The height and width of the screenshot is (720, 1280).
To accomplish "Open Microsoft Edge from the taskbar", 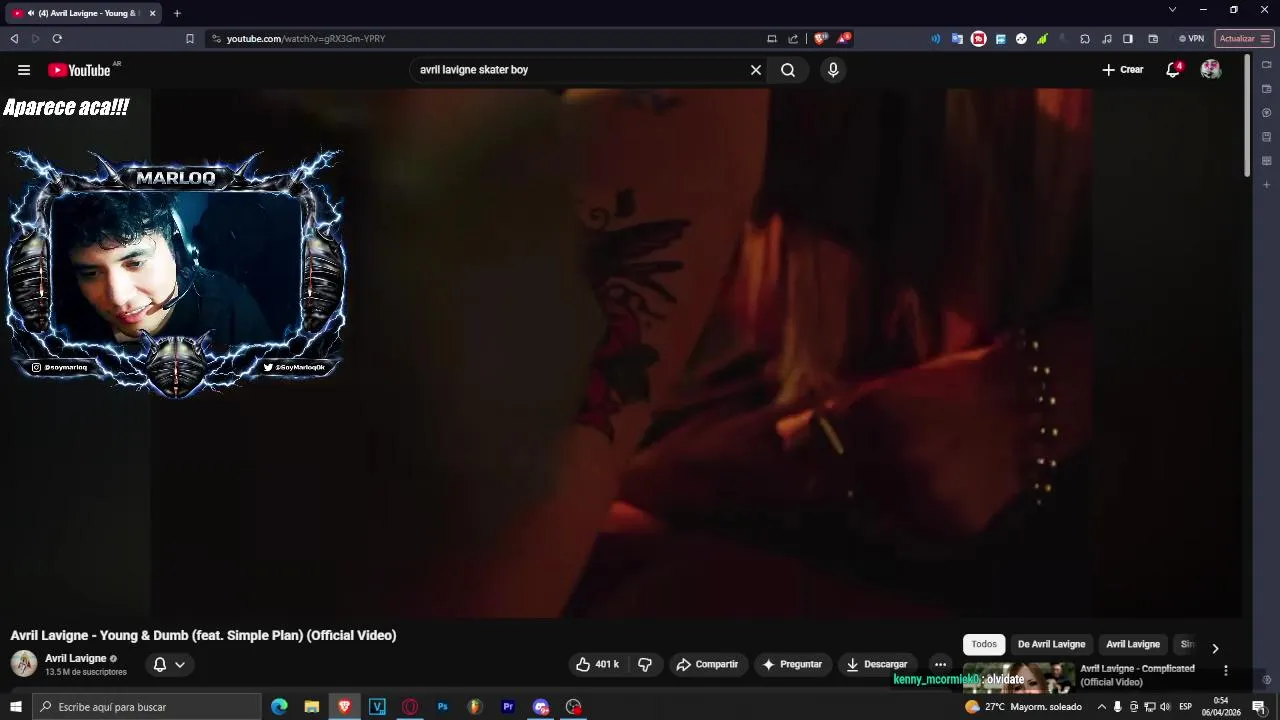I will pos(279,707).
